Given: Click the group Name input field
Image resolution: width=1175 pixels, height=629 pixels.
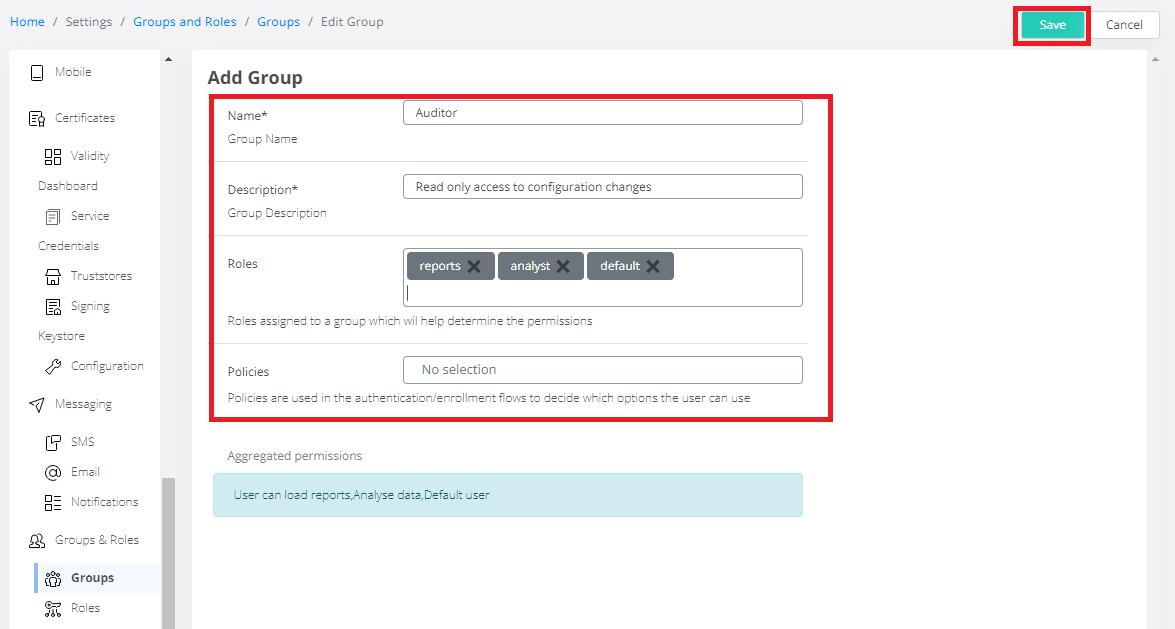Looking at the screenshot, I should 602,113.
